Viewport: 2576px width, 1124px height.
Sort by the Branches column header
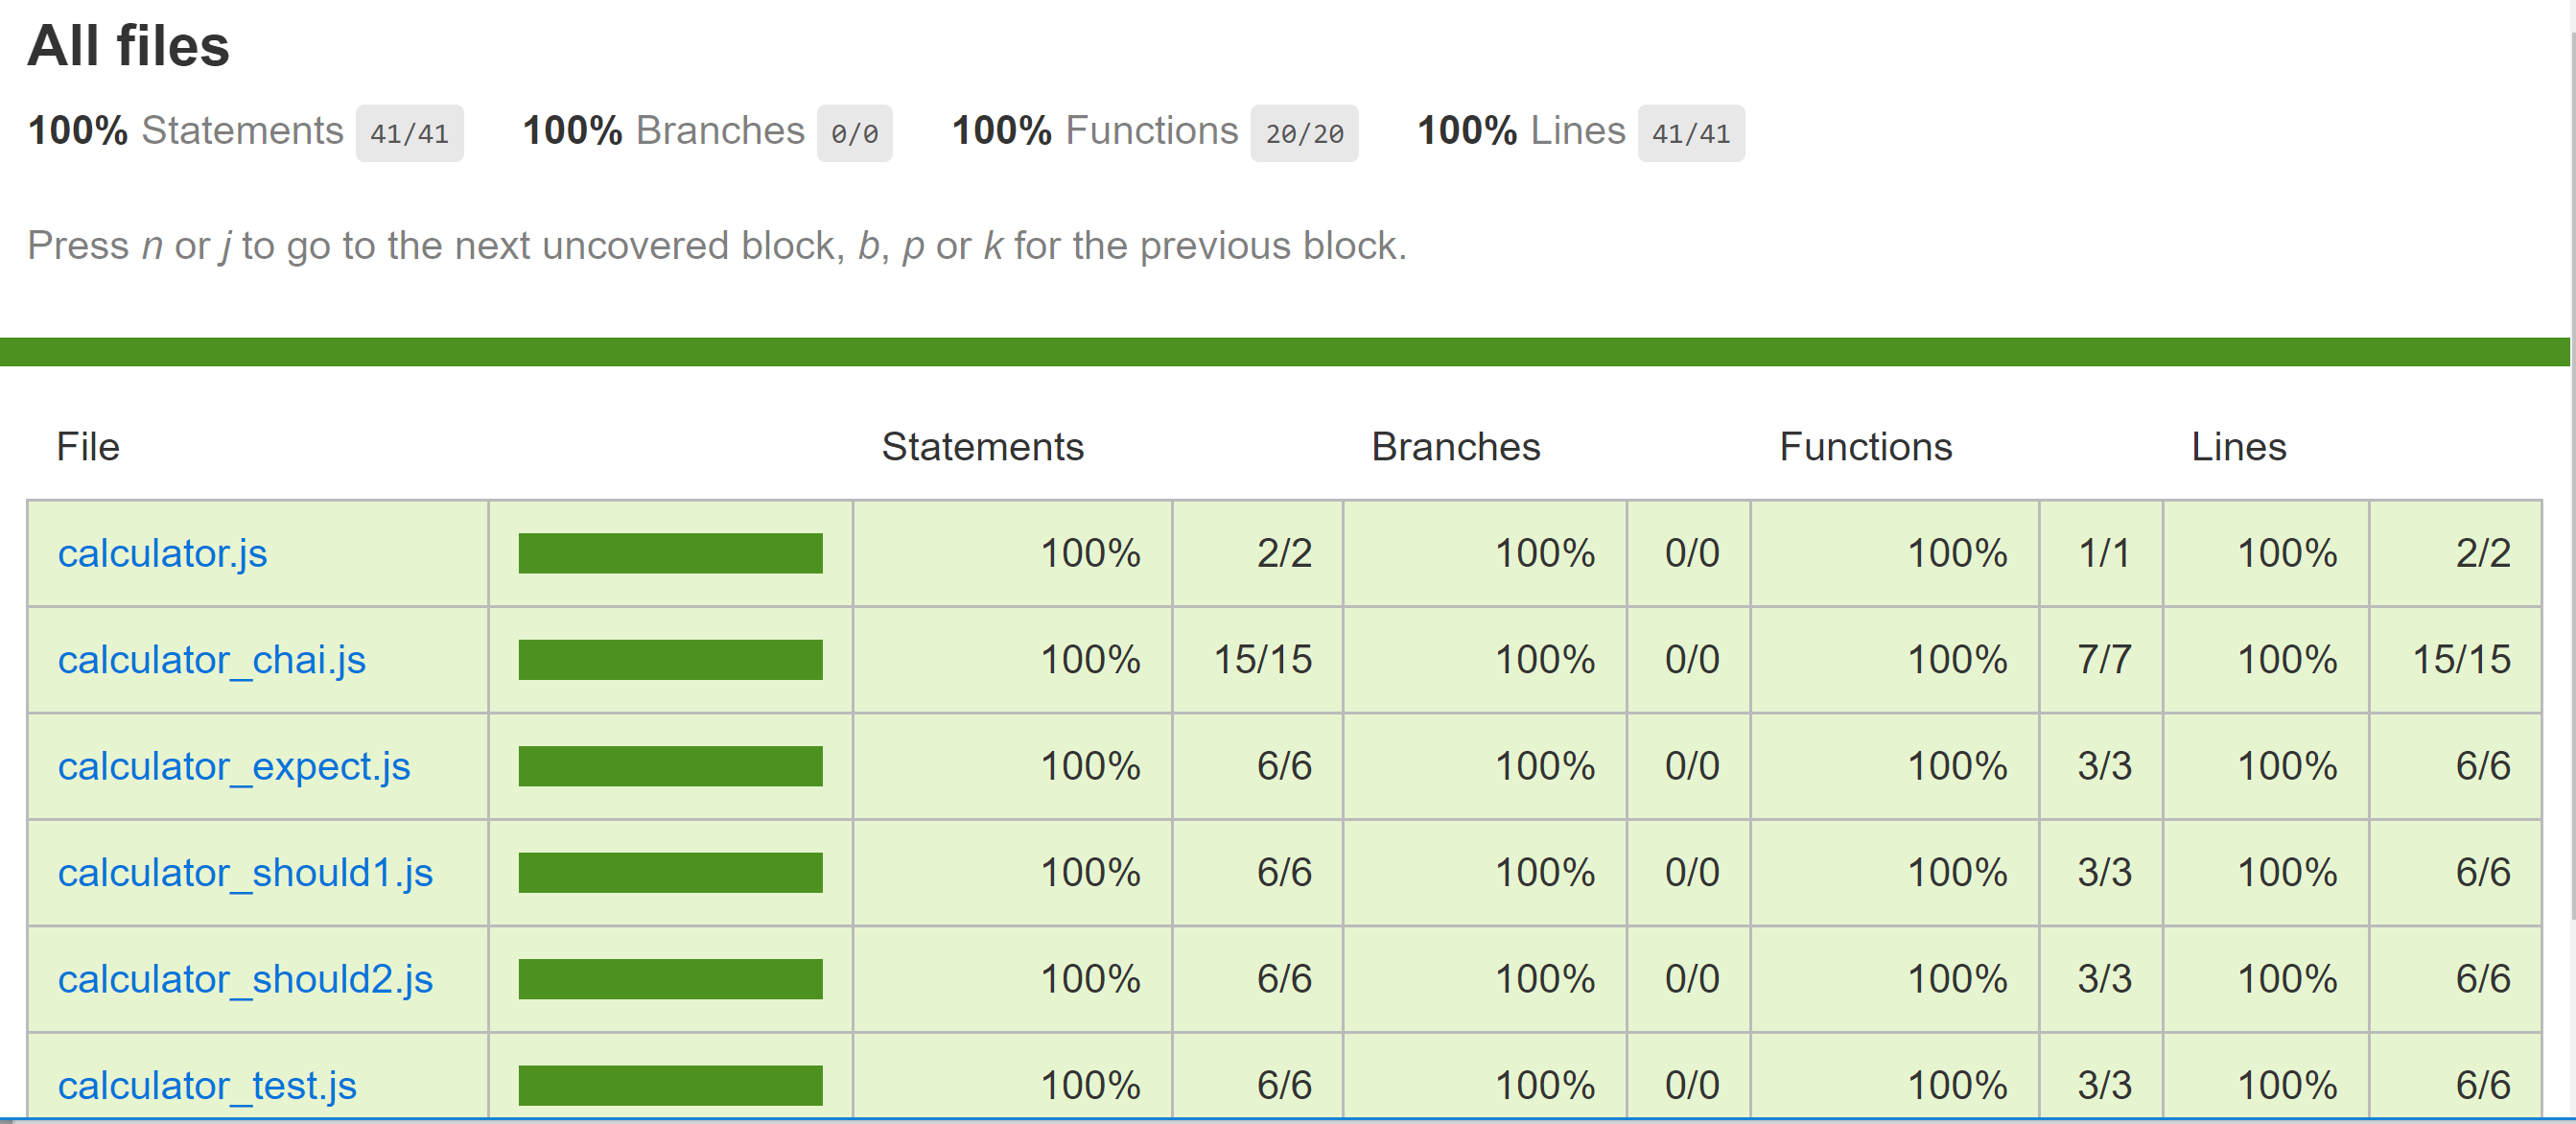point(1455,446)
